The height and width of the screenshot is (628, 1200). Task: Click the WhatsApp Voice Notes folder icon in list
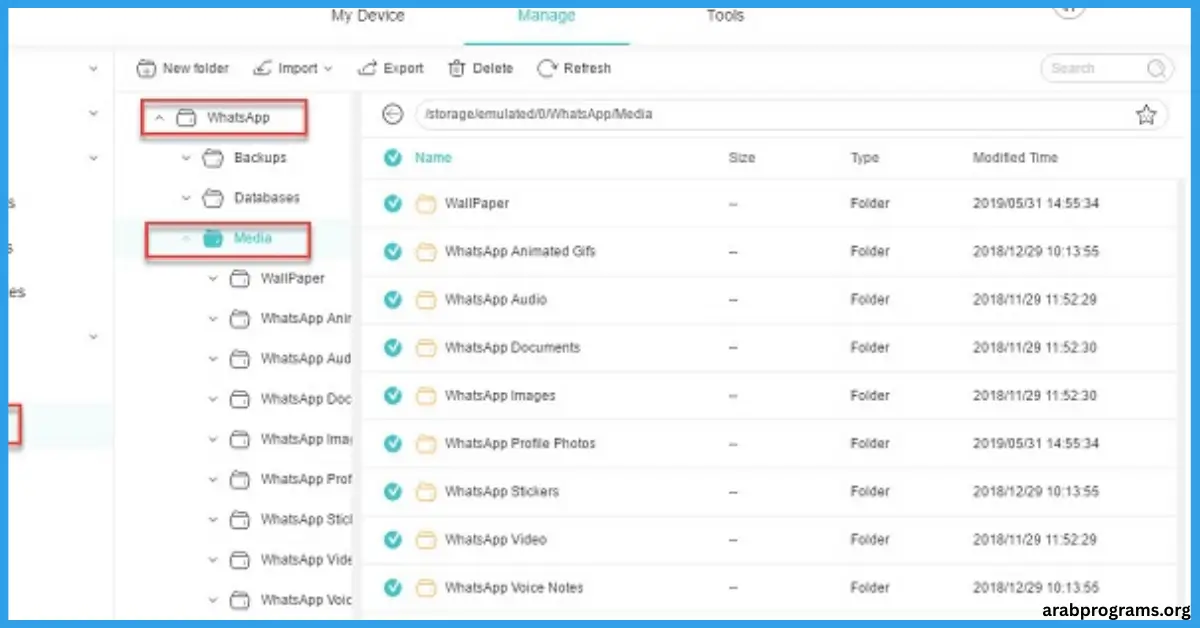426,588
